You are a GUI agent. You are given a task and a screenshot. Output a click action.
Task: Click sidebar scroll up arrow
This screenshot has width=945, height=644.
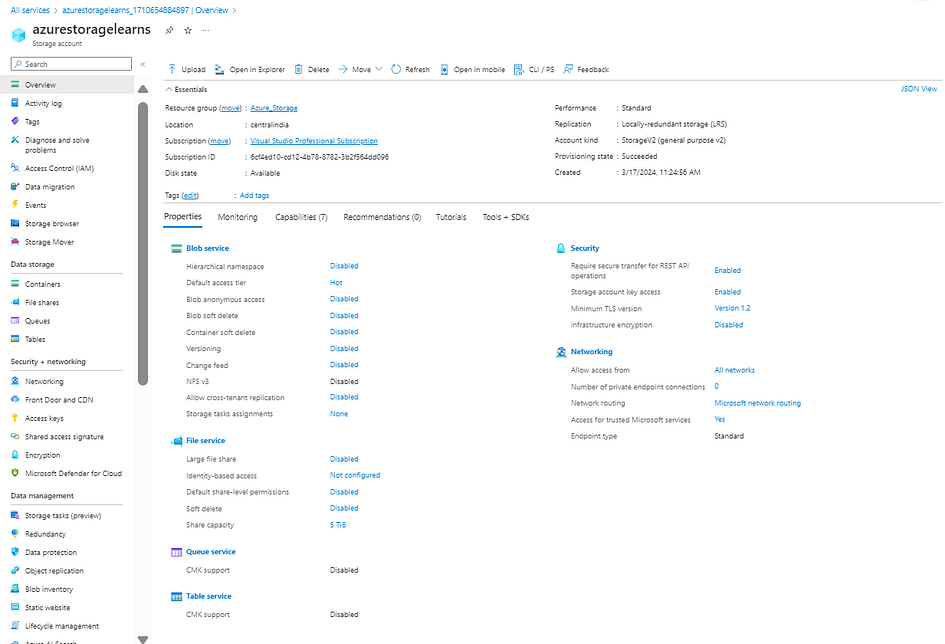(143, 89)
